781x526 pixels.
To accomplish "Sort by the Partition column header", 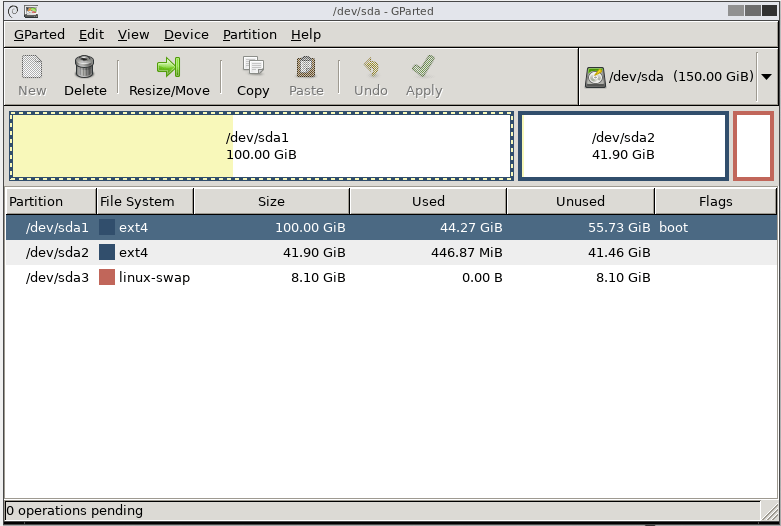I will (x=51, y=201).
